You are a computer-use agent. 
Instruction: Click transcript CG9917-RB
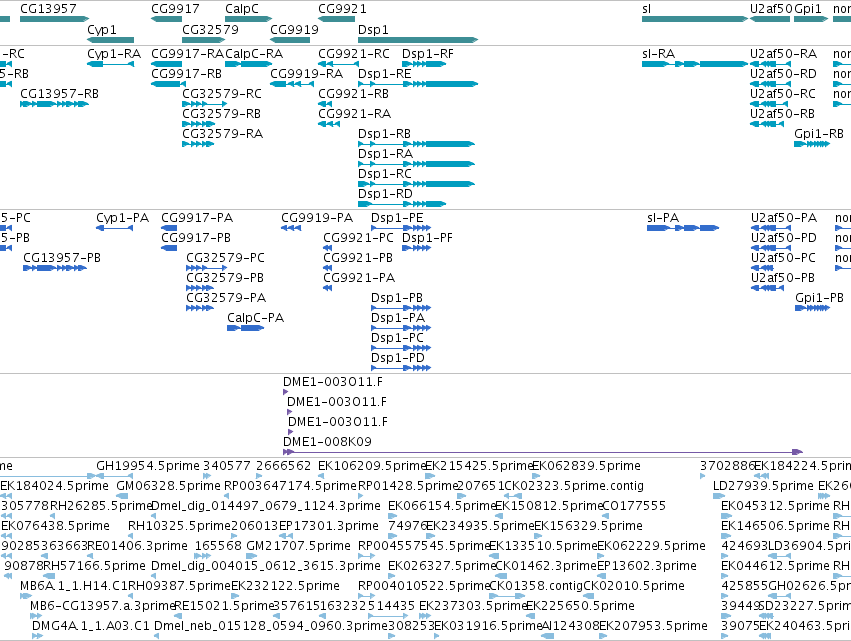pos(169,84)
